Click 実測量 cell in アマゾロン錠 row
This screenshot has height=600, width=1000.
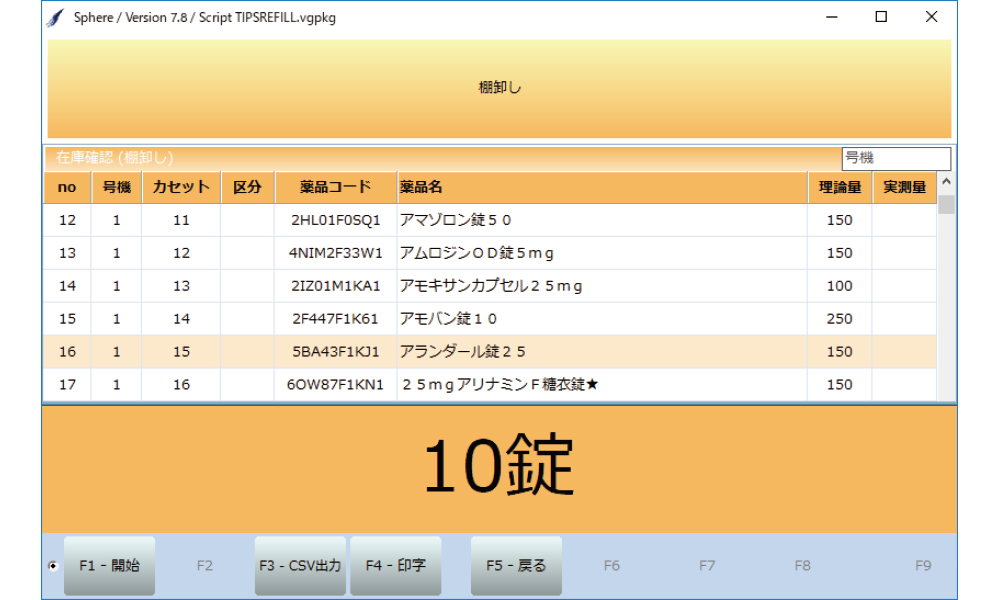(x=904, y=221)
